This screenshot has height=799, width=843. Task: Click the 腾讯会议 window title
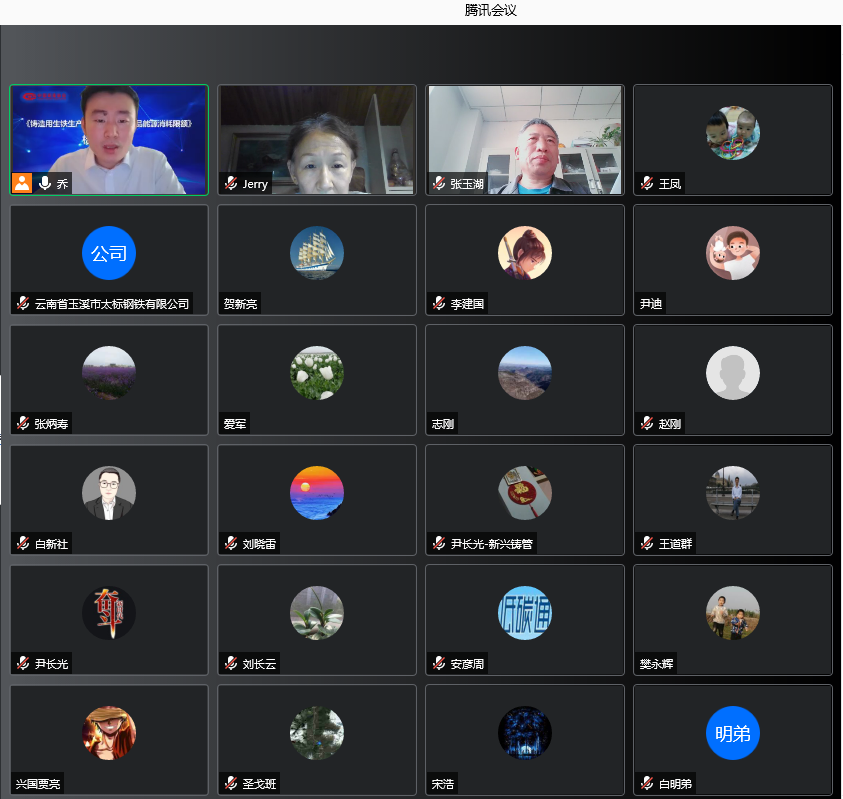491,11
